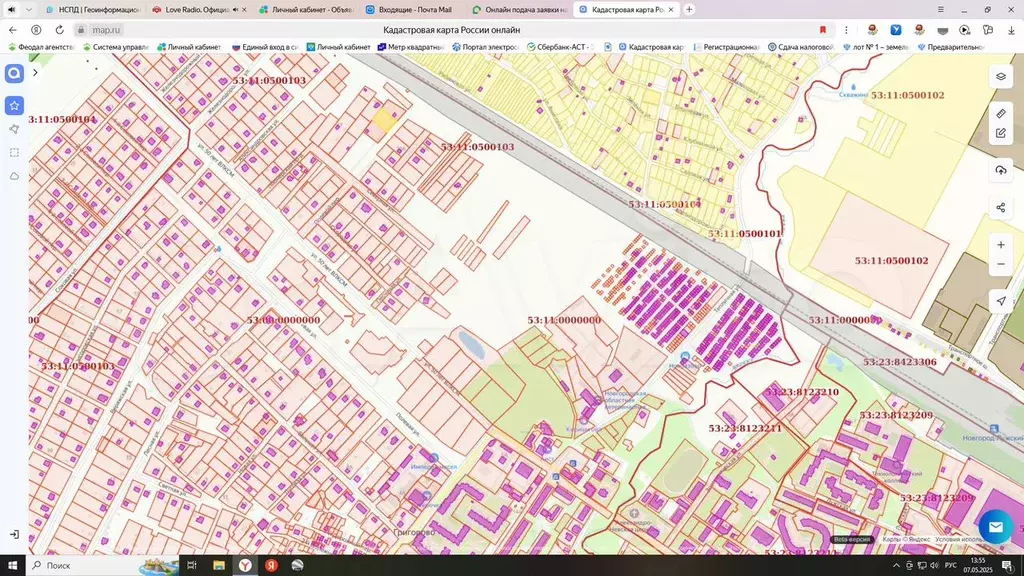The height and width of the screenshot is (576, 1024).
Task: Reload the page with refresh icon
Action: pos(59,29)
